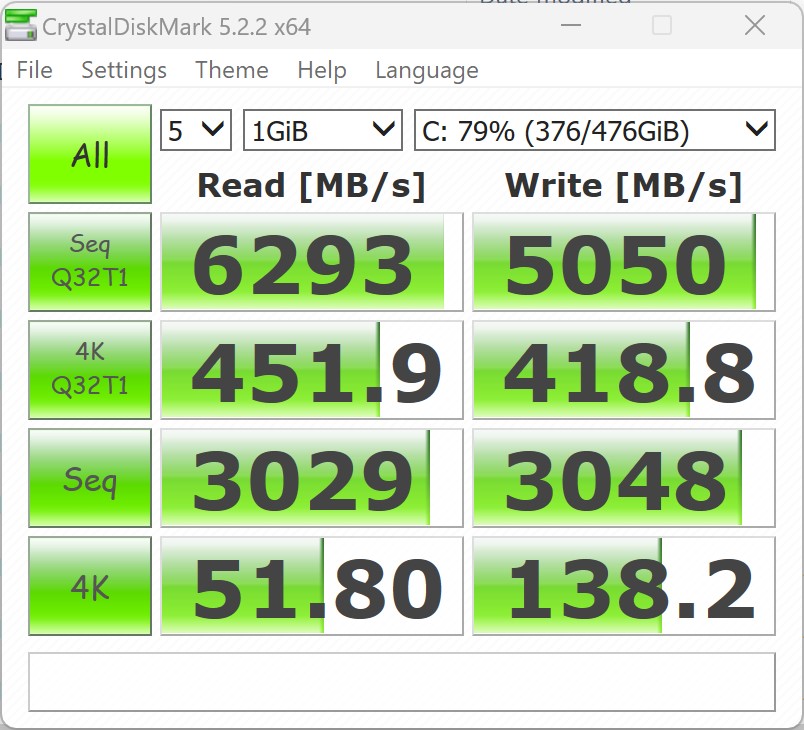Click the Seq write result 3048
Image resolution: width=804 pixels, height=730 pixels.
pos(624,478)
